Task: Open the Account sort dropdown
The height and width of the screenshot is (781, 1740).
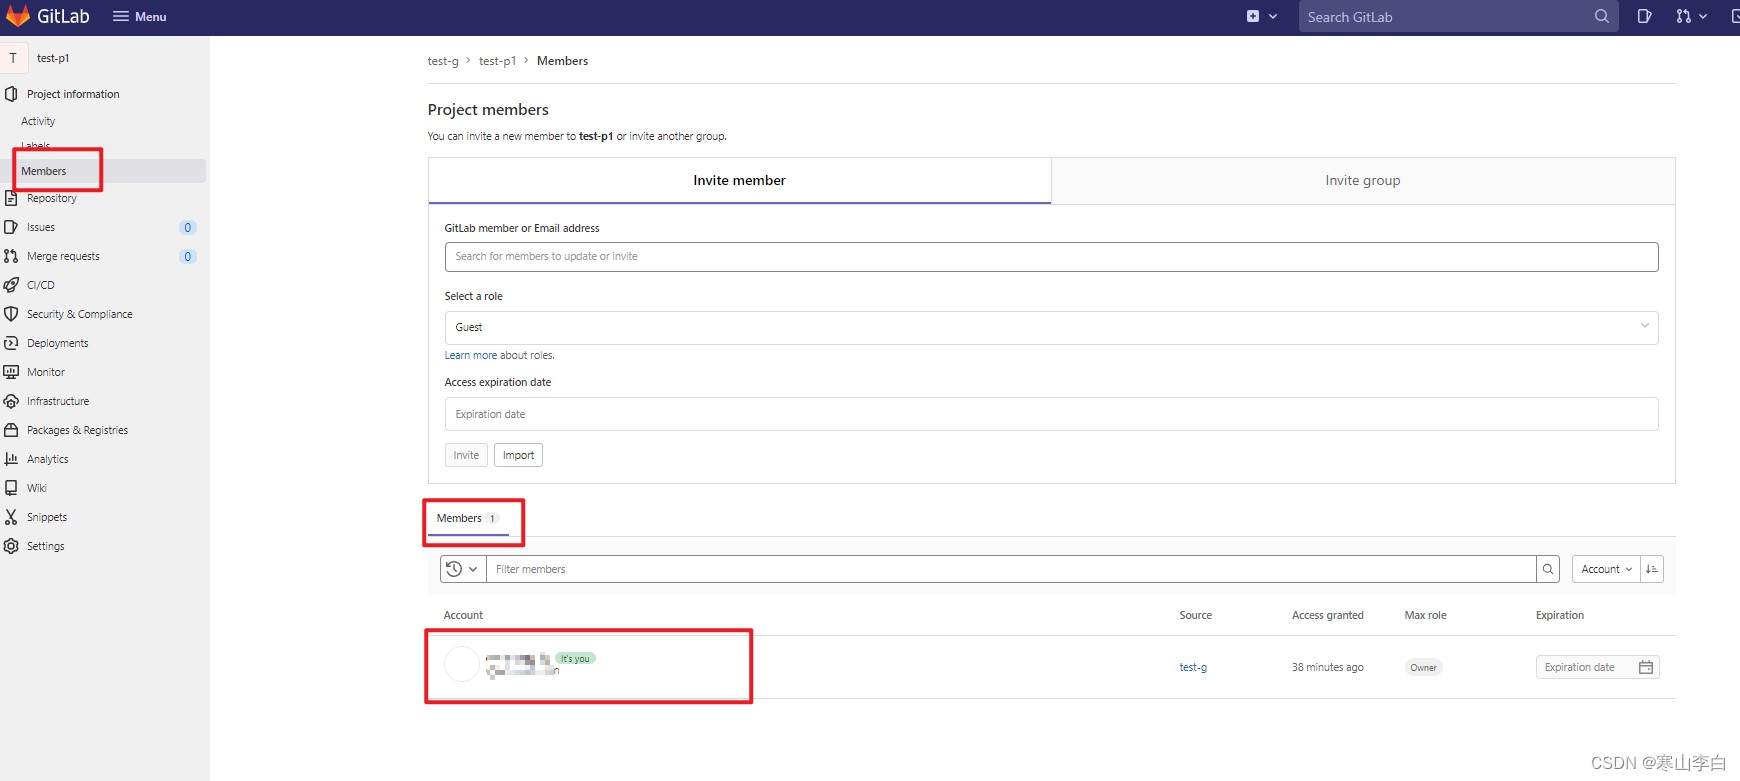Action: coord(1606,569)
